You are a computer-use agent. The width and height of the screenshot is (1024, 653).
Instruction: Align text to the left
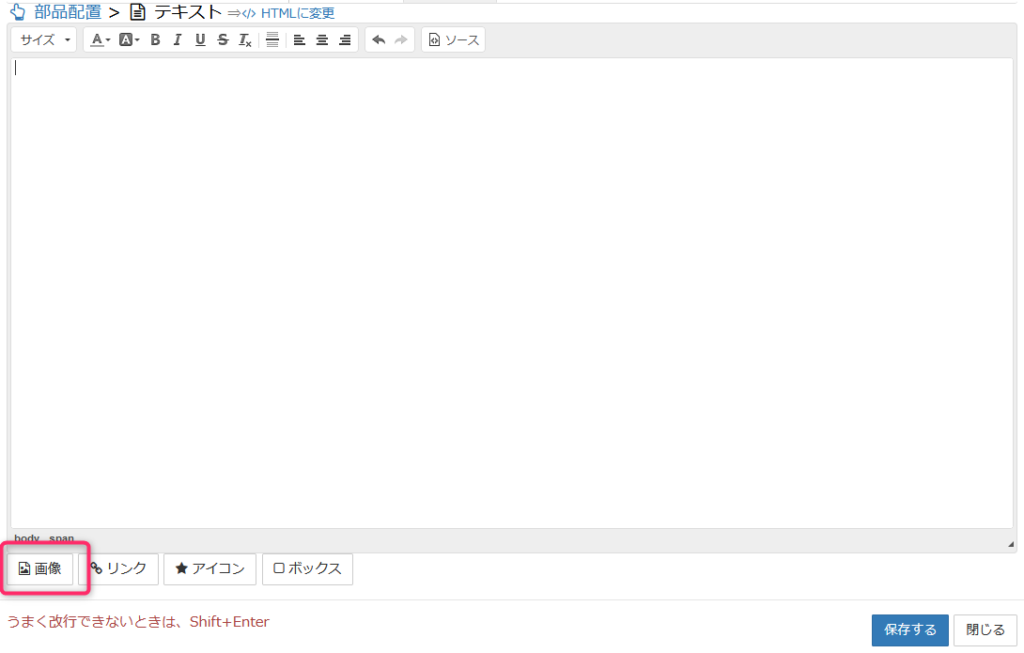299,40
